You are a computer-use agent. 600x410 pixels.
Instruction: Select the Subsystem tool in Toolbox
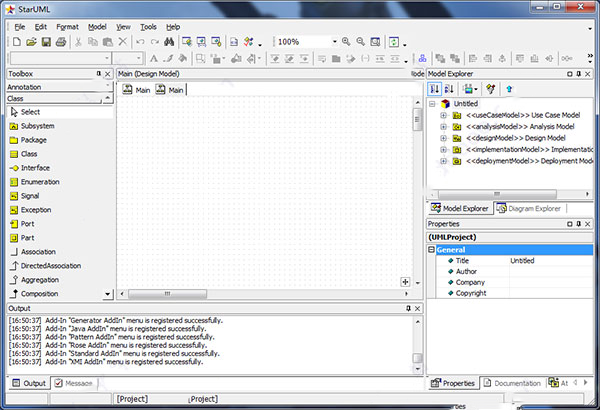[37, 126]
